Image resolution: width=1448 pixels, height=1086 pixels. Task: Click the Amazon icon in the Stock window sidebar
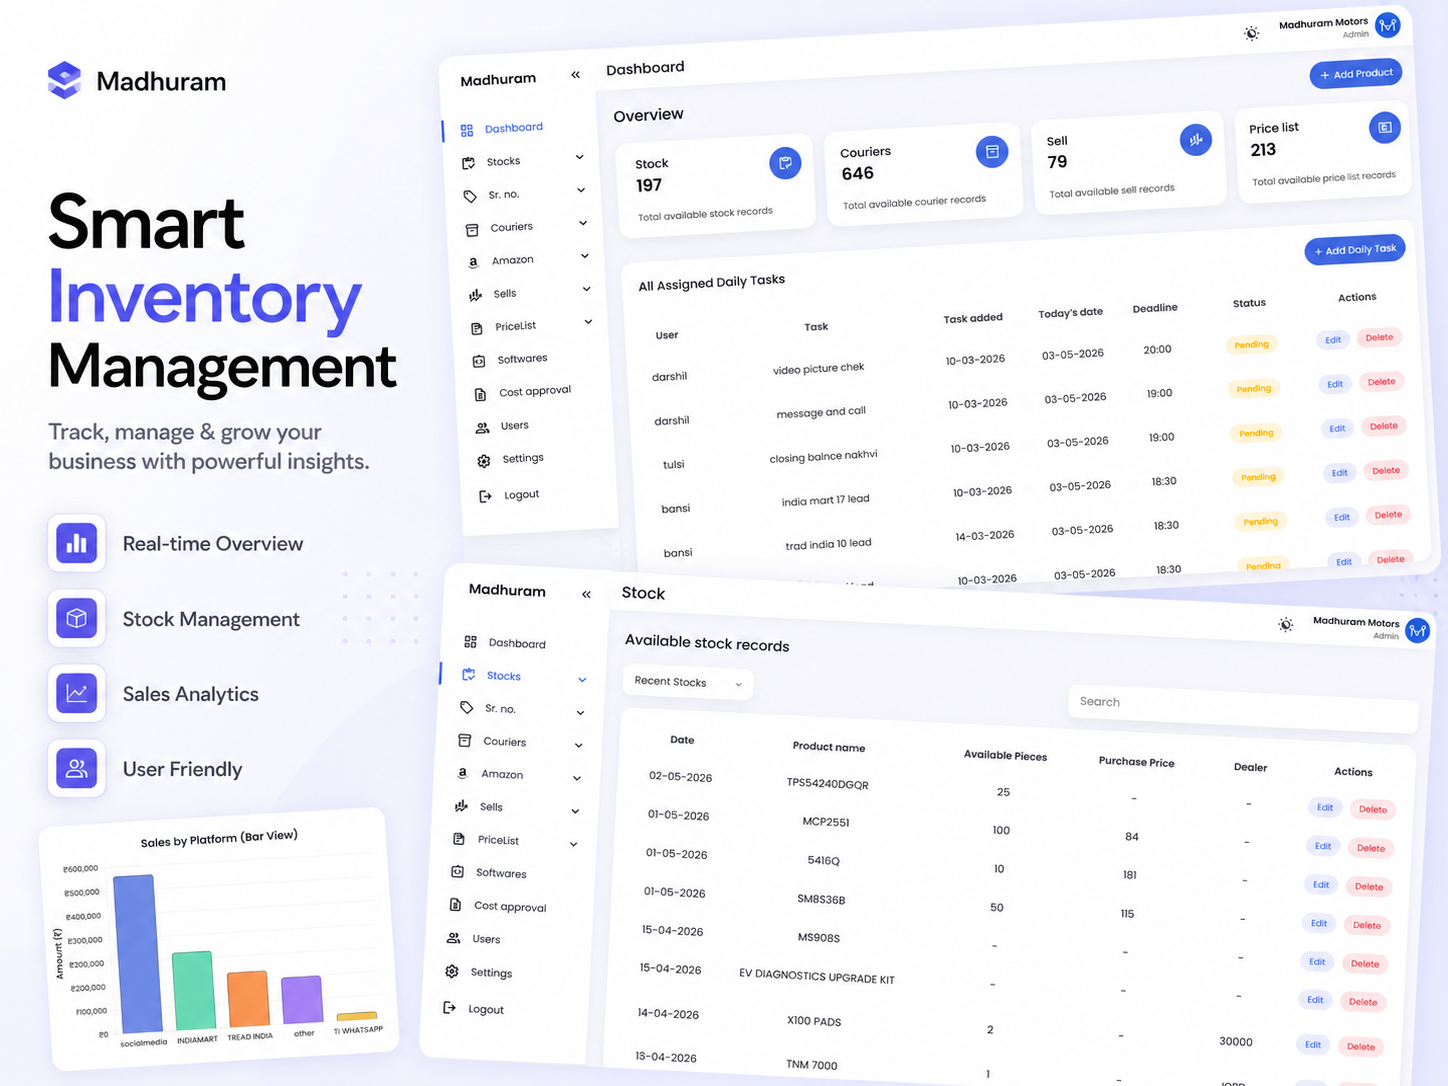pyautogui.click(x=462, y=773)
